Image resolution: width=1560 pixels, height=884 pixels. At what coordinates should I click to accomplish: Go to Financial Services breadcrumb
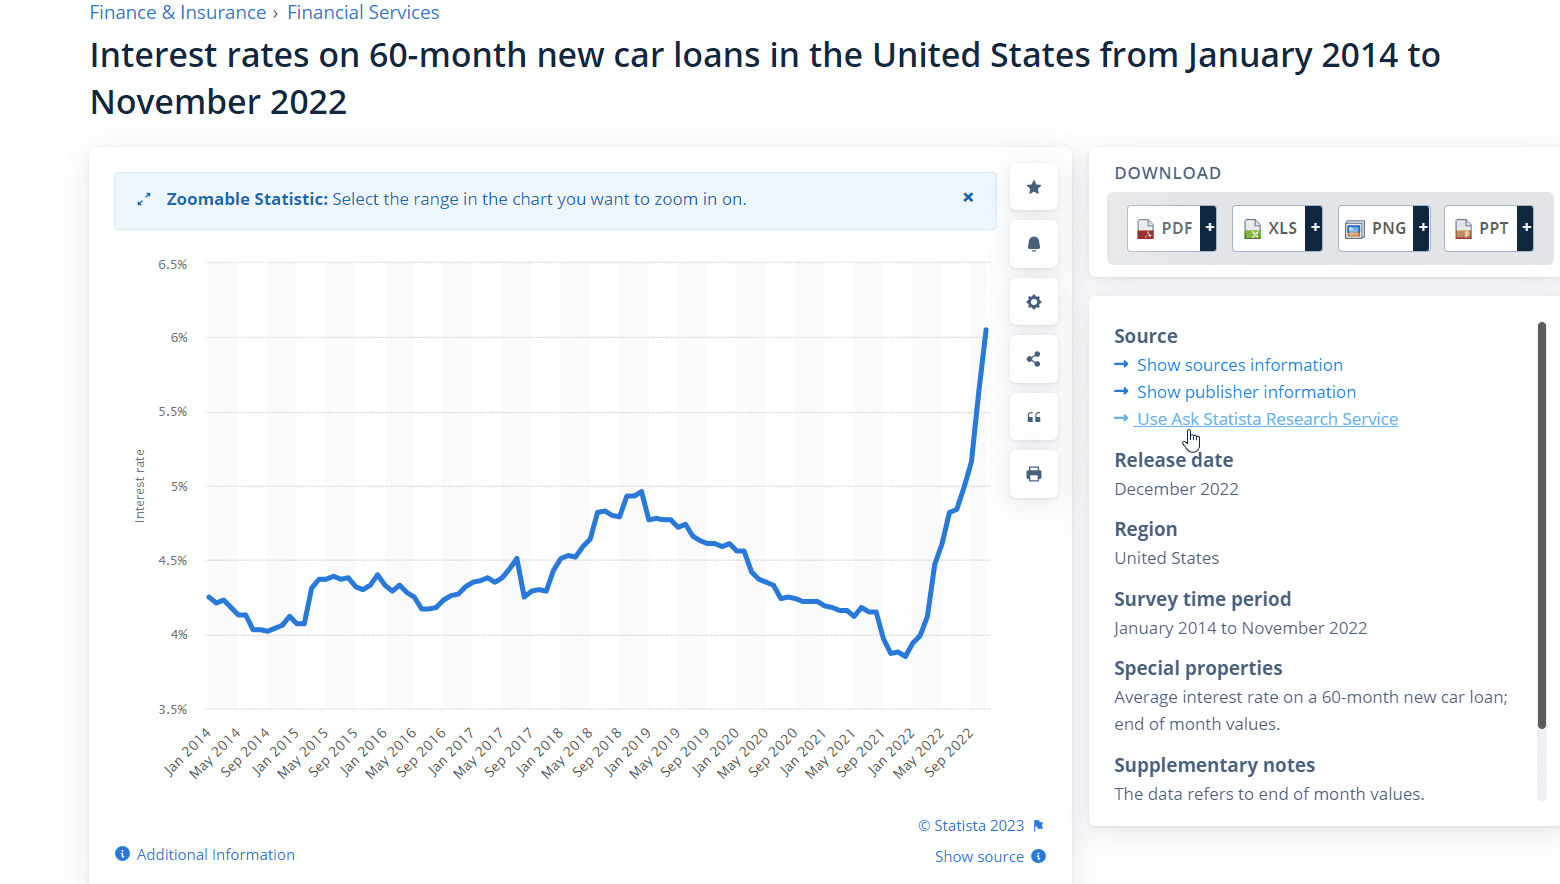pos(363,12)
